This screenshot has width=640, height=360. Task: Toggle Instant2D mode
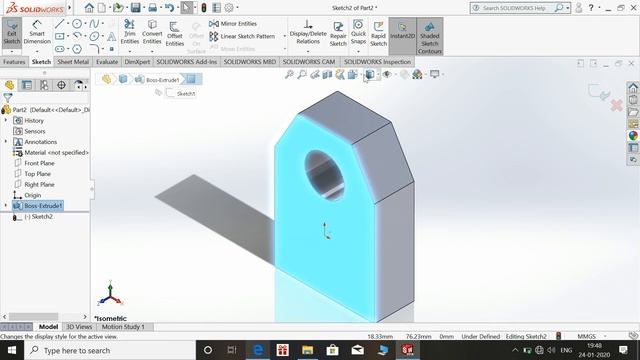(x=402, y=36)
